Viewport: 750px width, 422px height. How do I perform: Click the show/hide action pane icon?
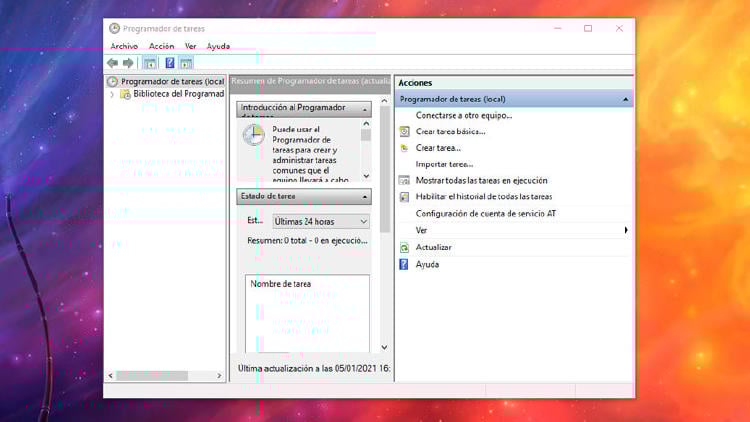pos(186,63)
